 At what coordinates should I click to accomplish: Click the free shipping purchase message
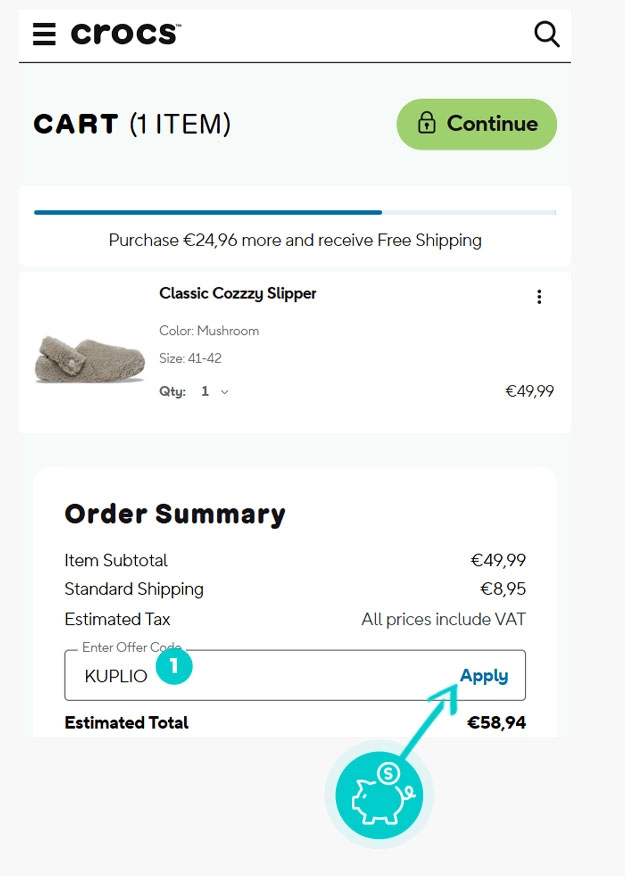295,240
